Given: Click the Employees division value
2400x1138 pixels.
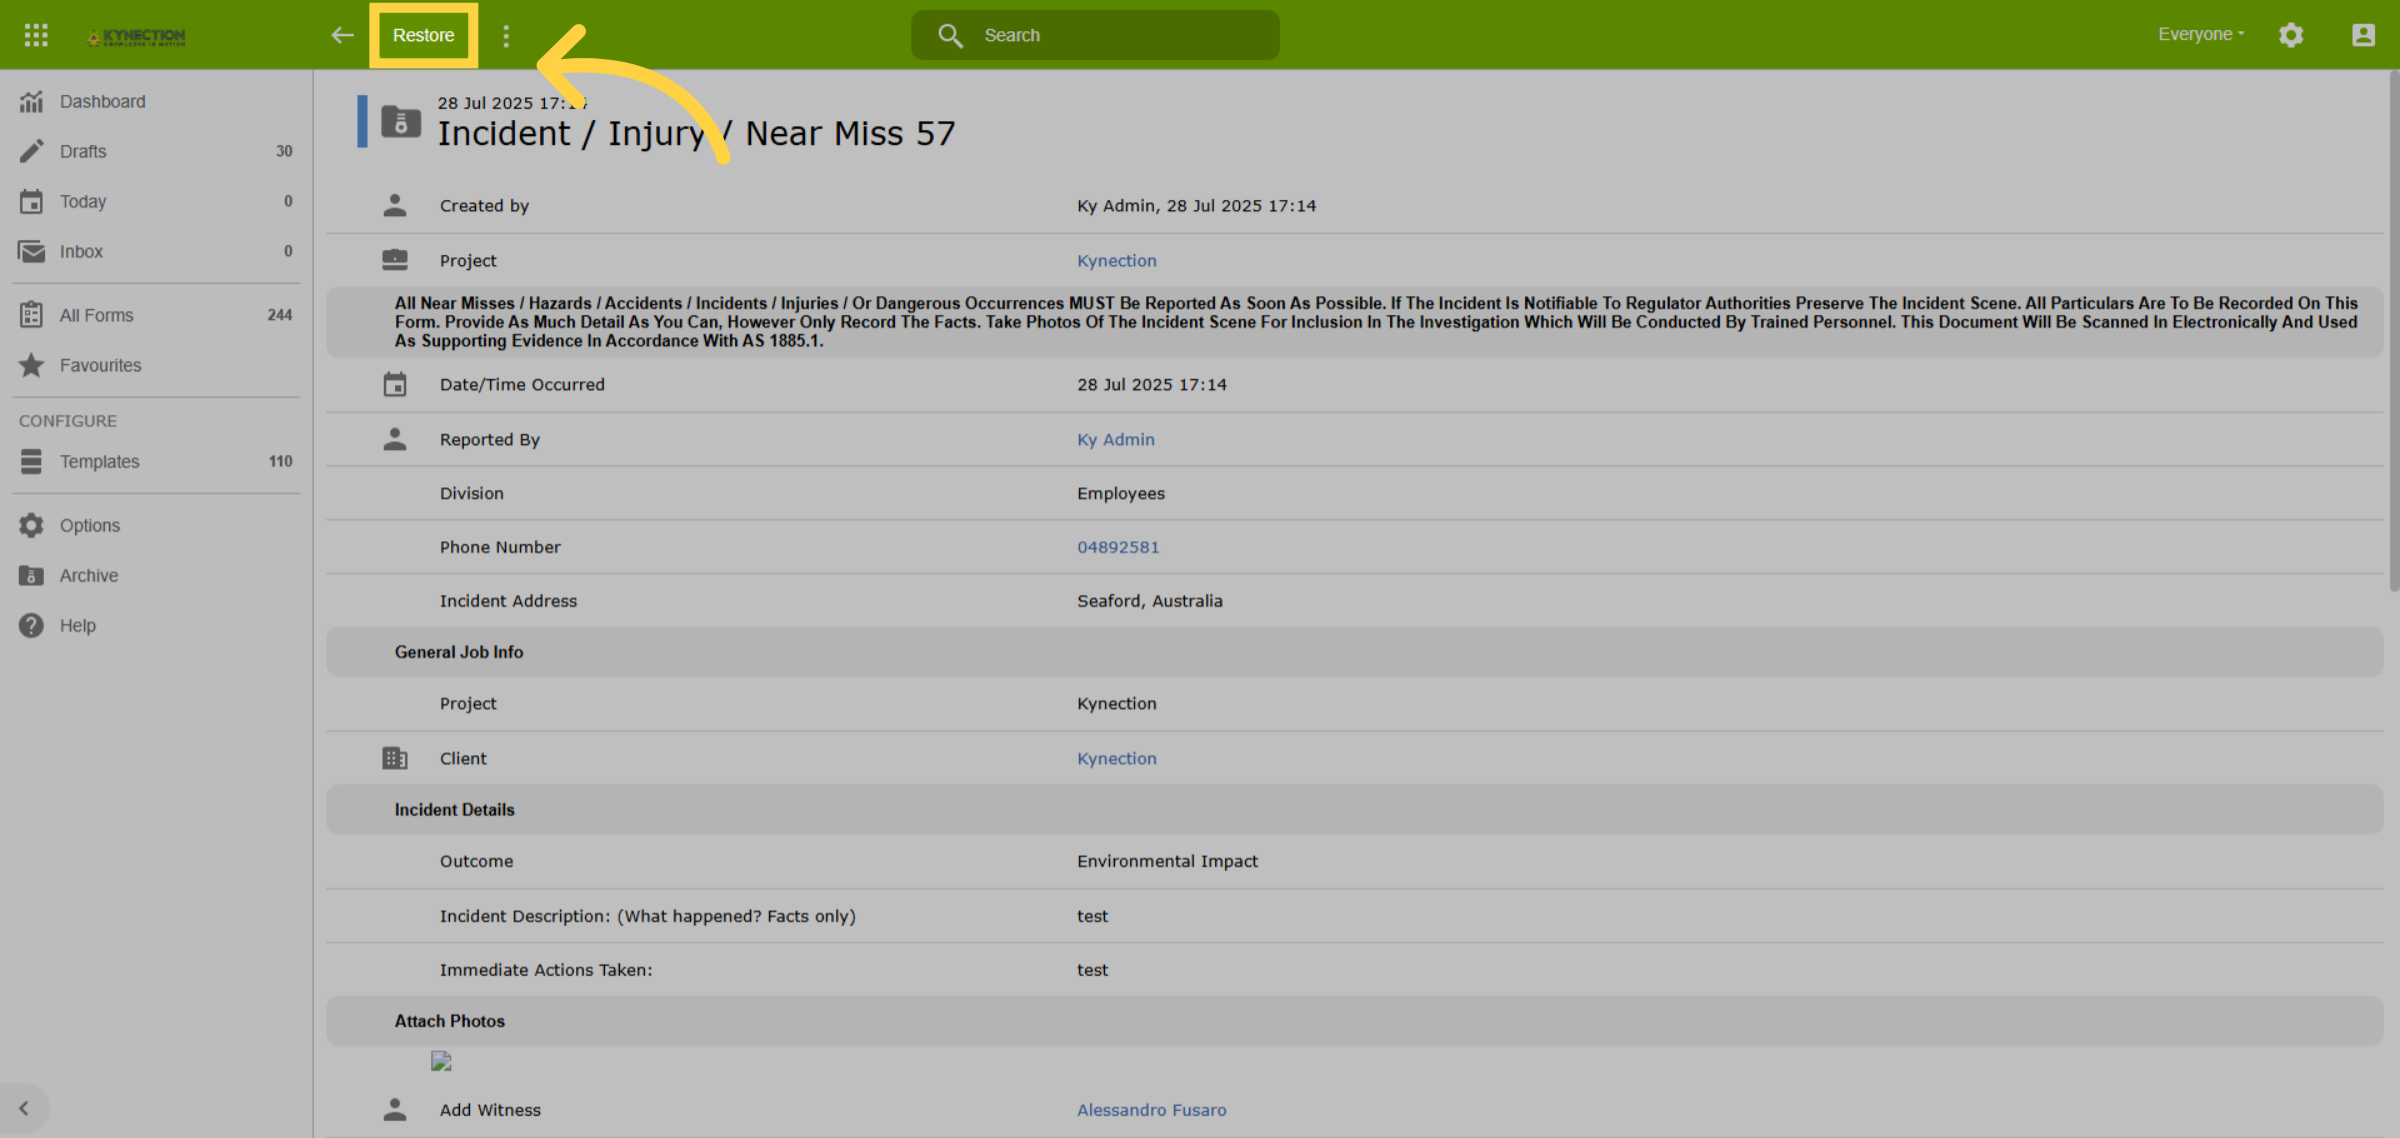Looking at the screenshot, I should (1121, 493).
